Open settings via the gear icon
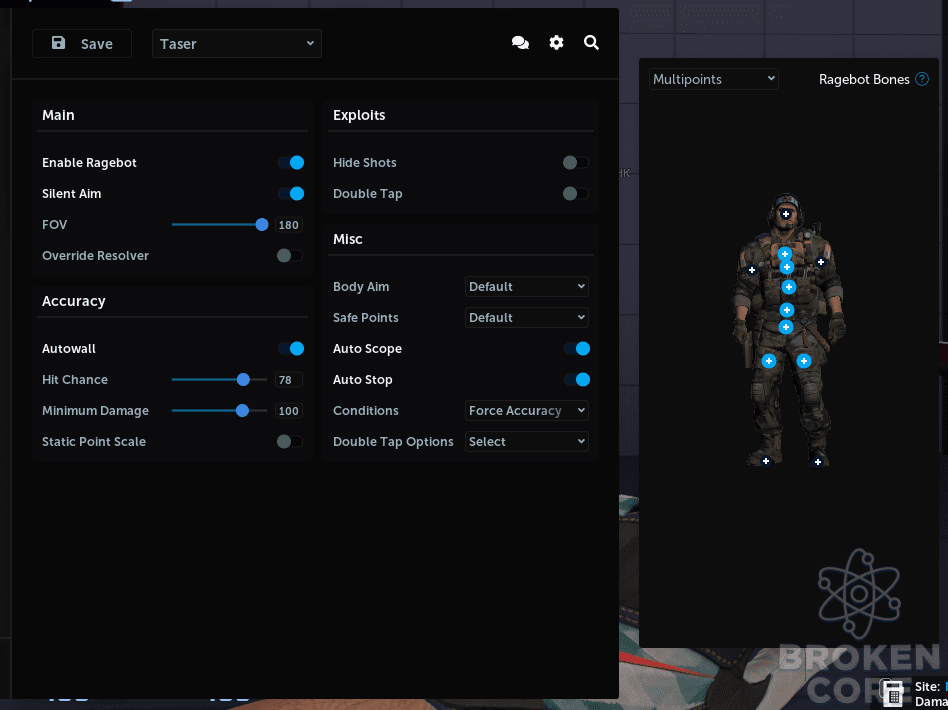 [556, 43]
